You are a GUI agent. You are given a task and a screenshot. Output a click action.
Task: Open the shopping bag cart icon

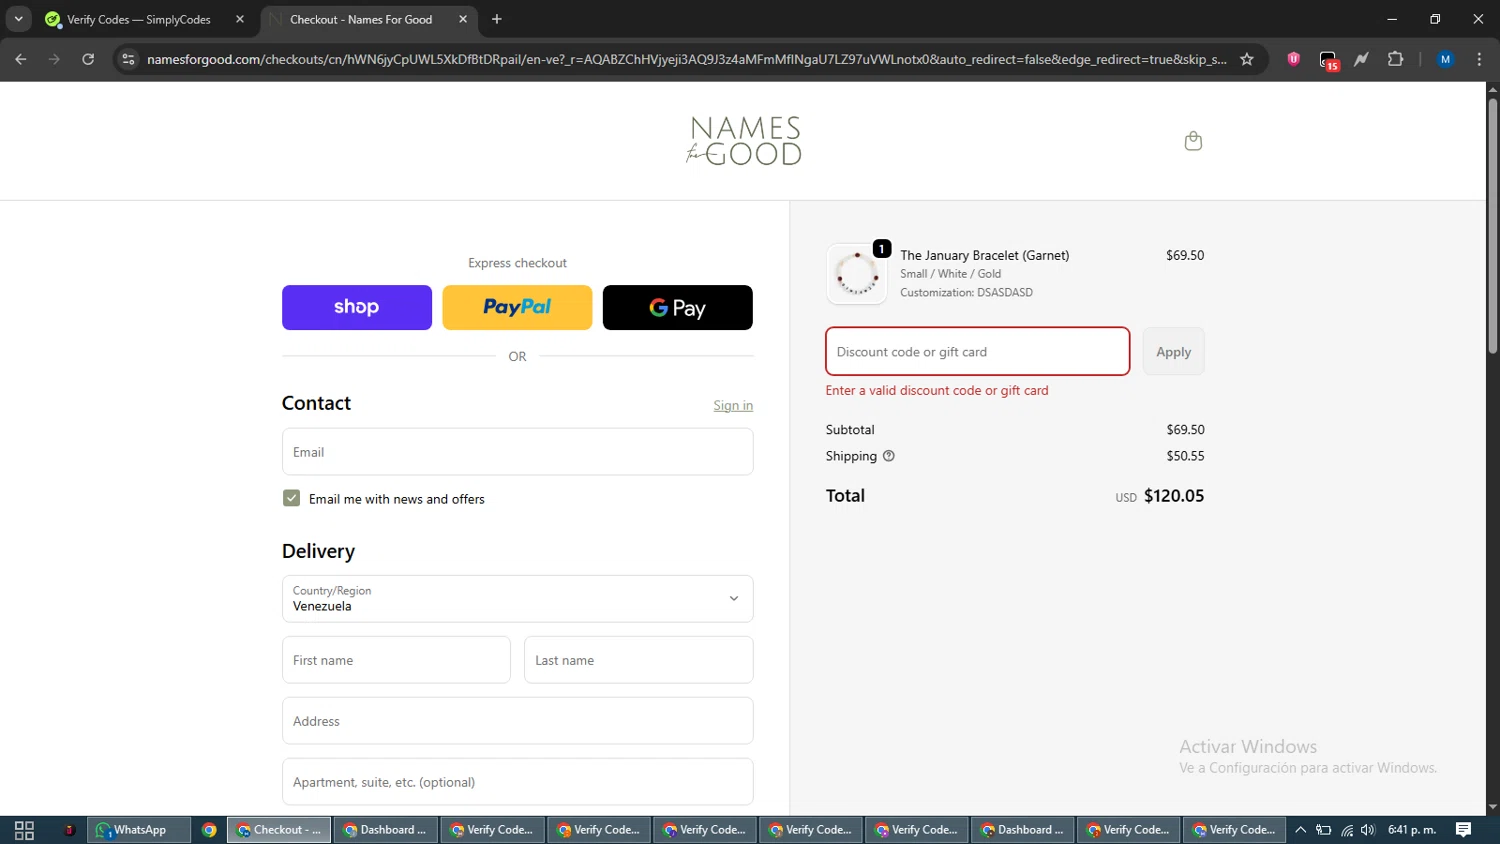pos(1193,141)
